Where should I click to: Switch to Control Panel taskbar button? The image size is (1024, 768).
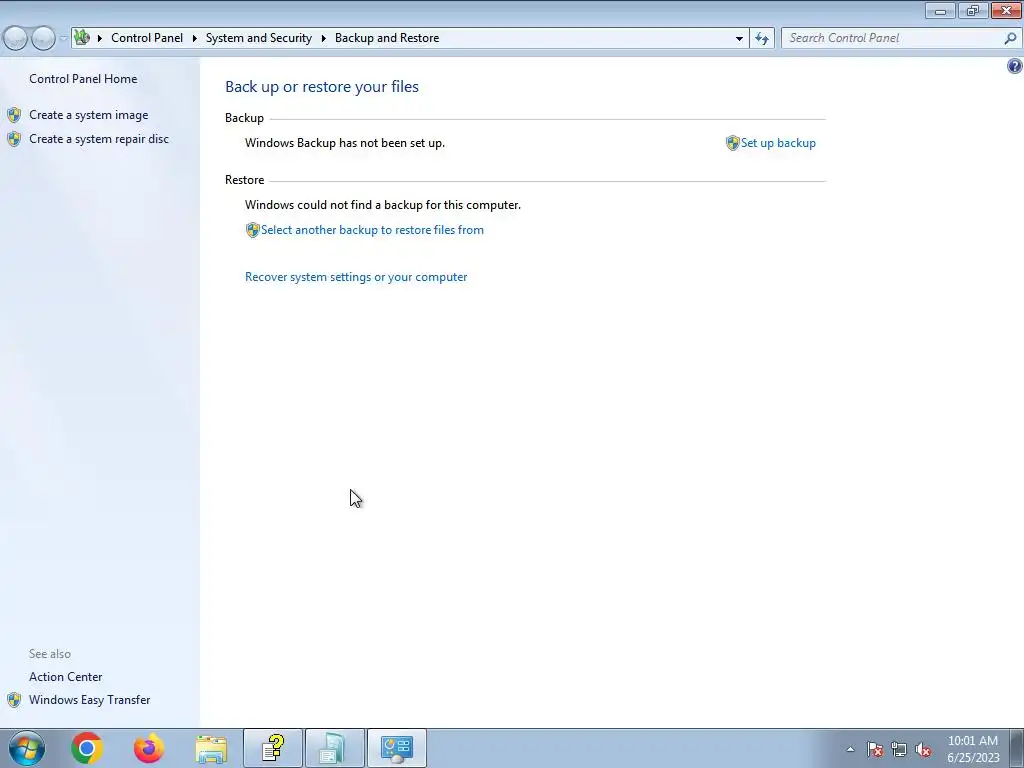pyautogui.click(x=396, y=748)
